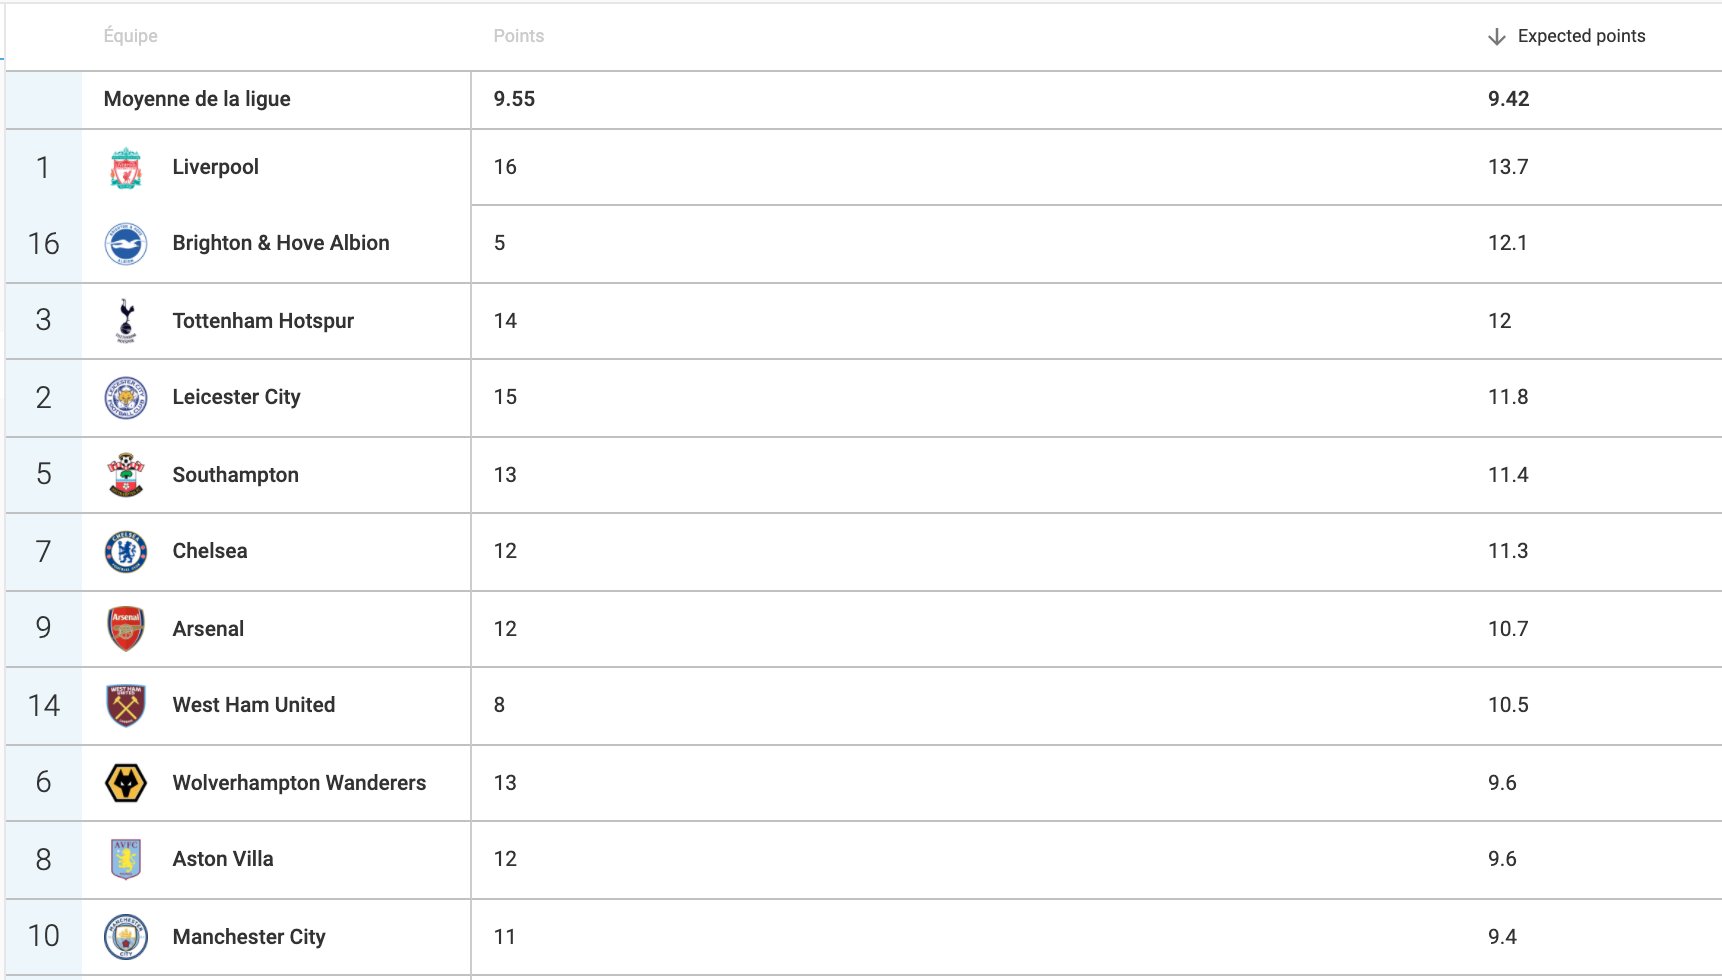This screenshot has width=1722, height=980.
Task: Open the Wolverhampton Wanderers team link
Action: (299, 783)
